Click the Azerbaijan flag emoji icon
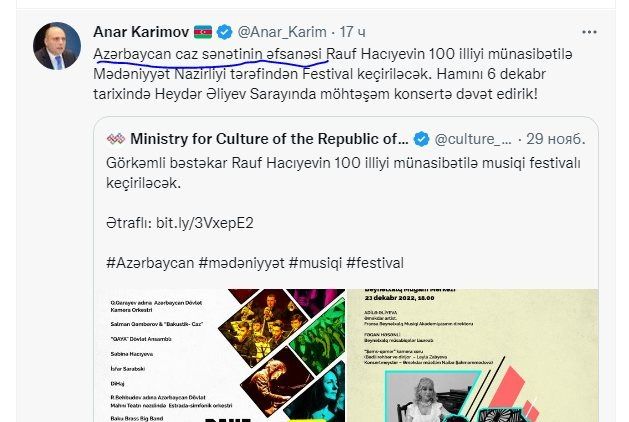Image resolution: width=629 pixels, height=422 pixels. [203, 32]
